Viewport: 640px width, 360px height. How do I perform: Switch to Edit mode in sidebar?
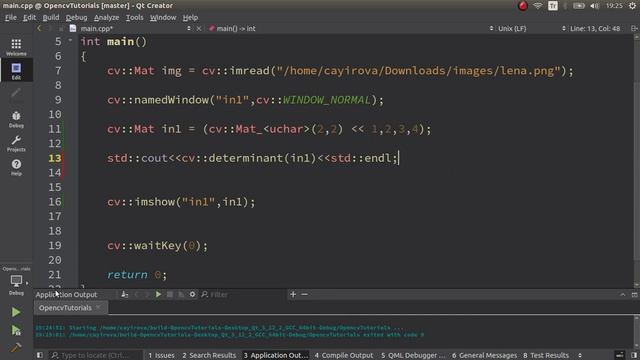coord(16,71)
